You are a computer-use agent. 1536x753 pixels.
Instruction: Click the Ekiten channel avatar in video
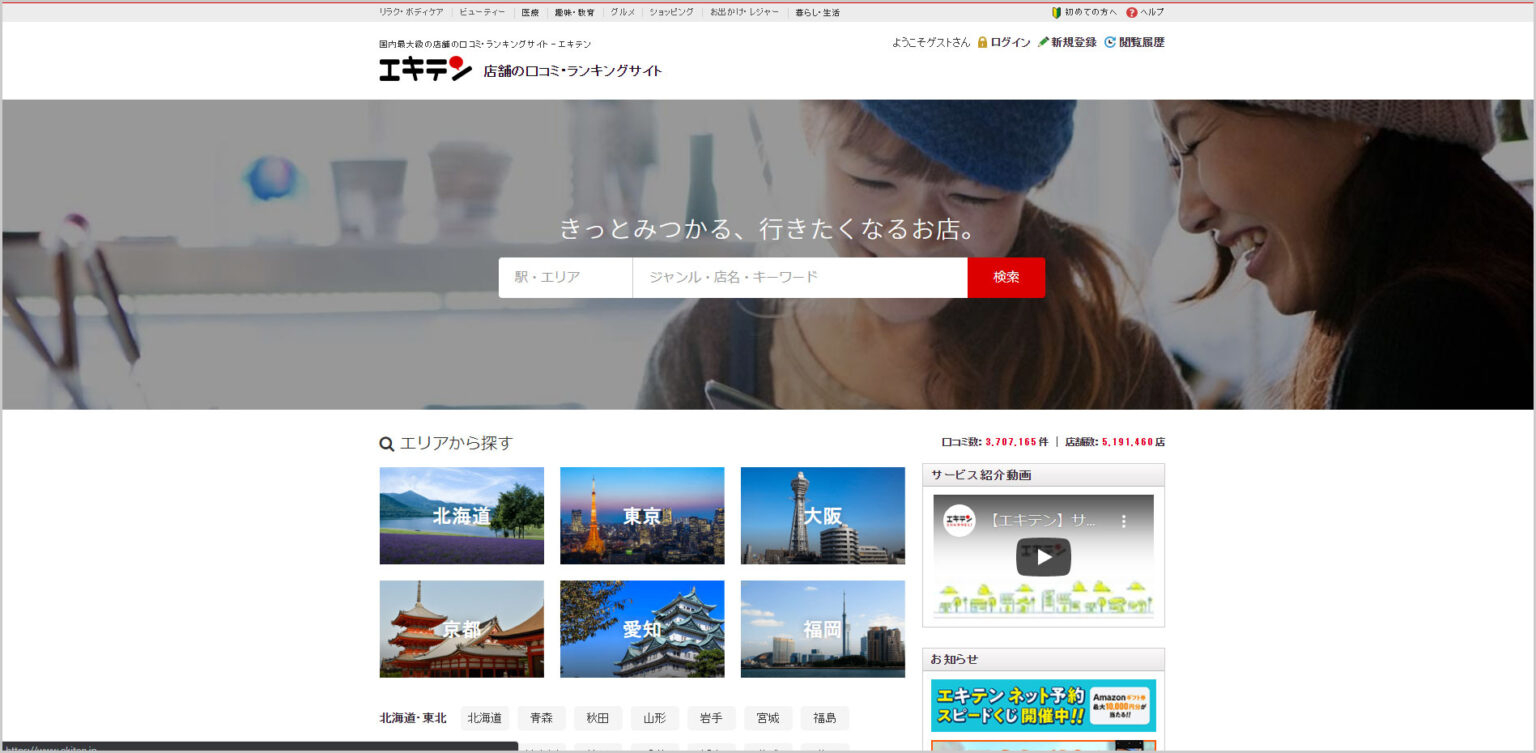959,521
